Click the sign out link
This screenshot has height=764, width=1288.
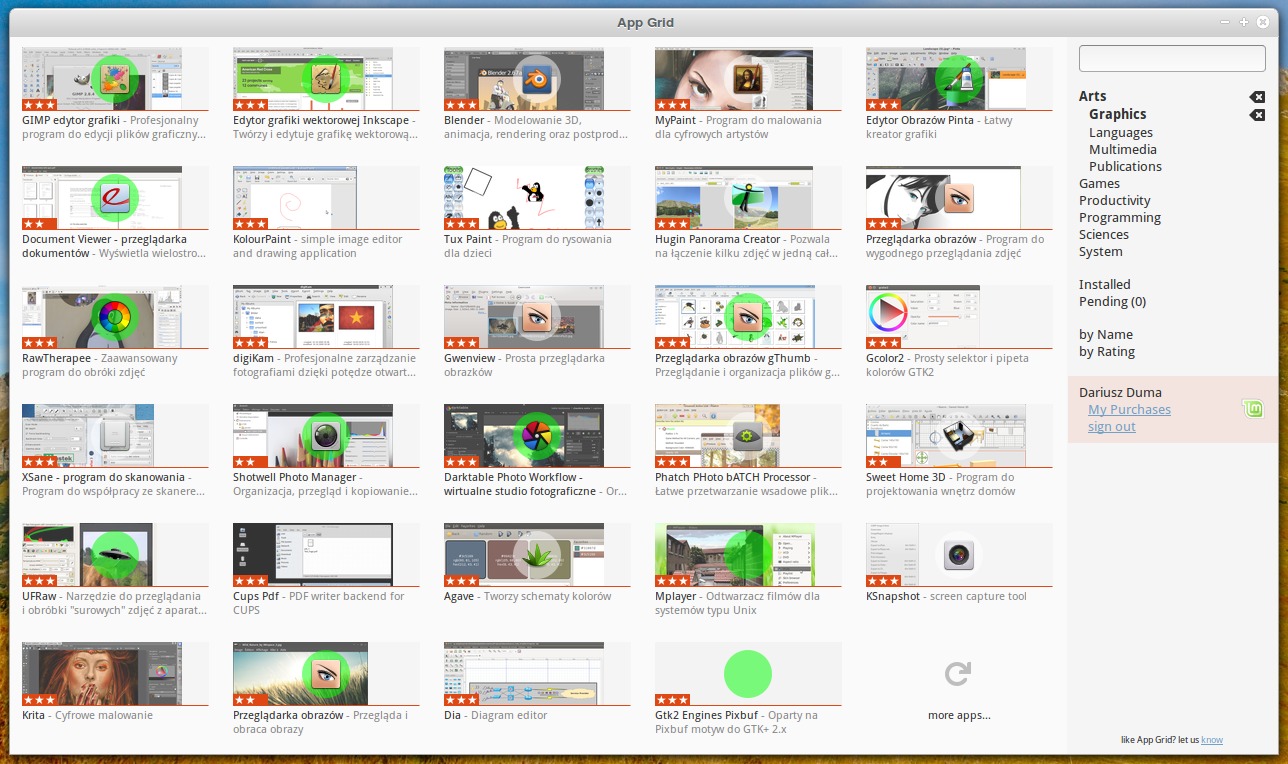click(1112, 426)
